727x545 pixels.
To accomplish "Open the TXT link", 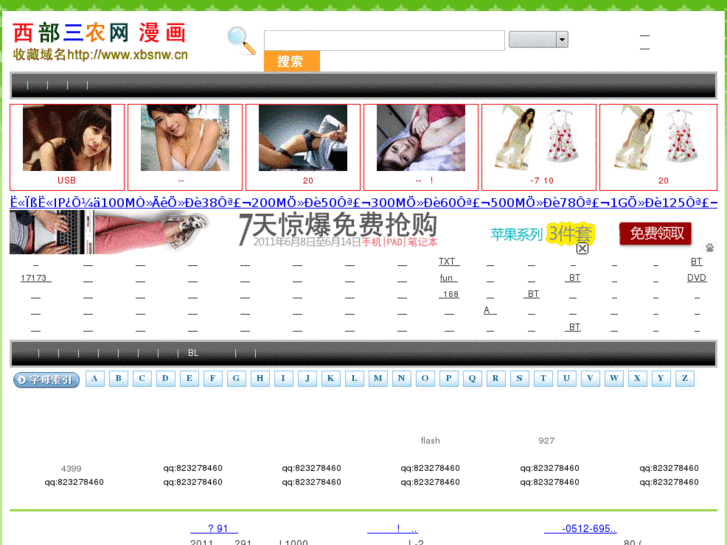I will point(448,262).
